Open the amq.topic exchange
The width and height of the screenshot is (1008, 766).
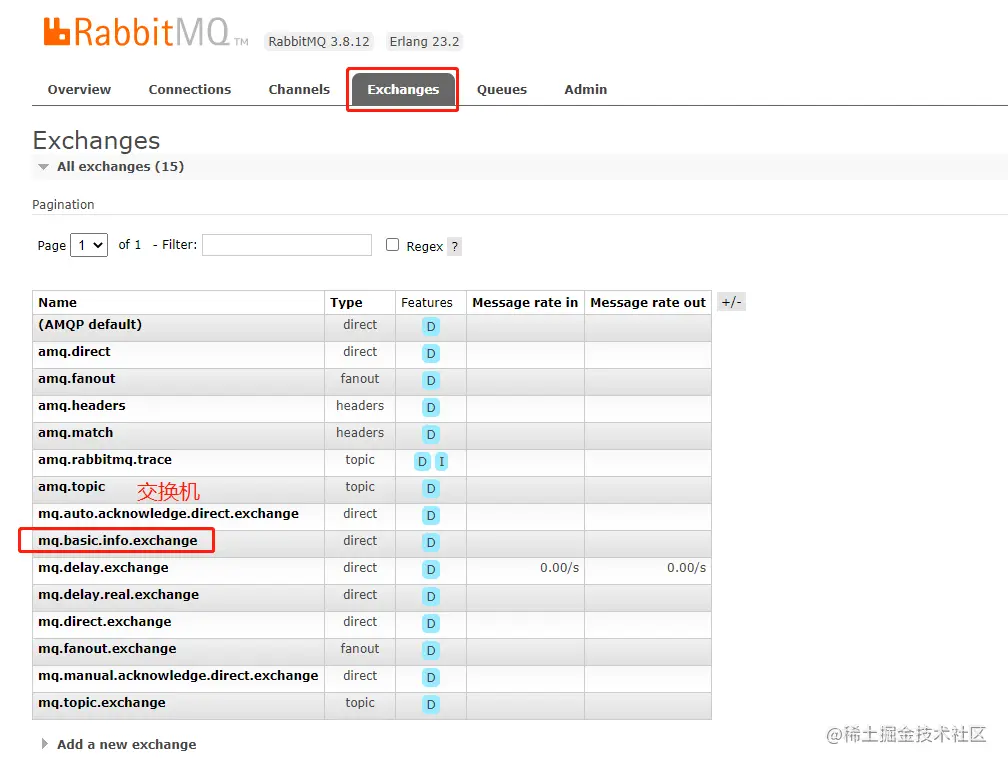(71, 486)
